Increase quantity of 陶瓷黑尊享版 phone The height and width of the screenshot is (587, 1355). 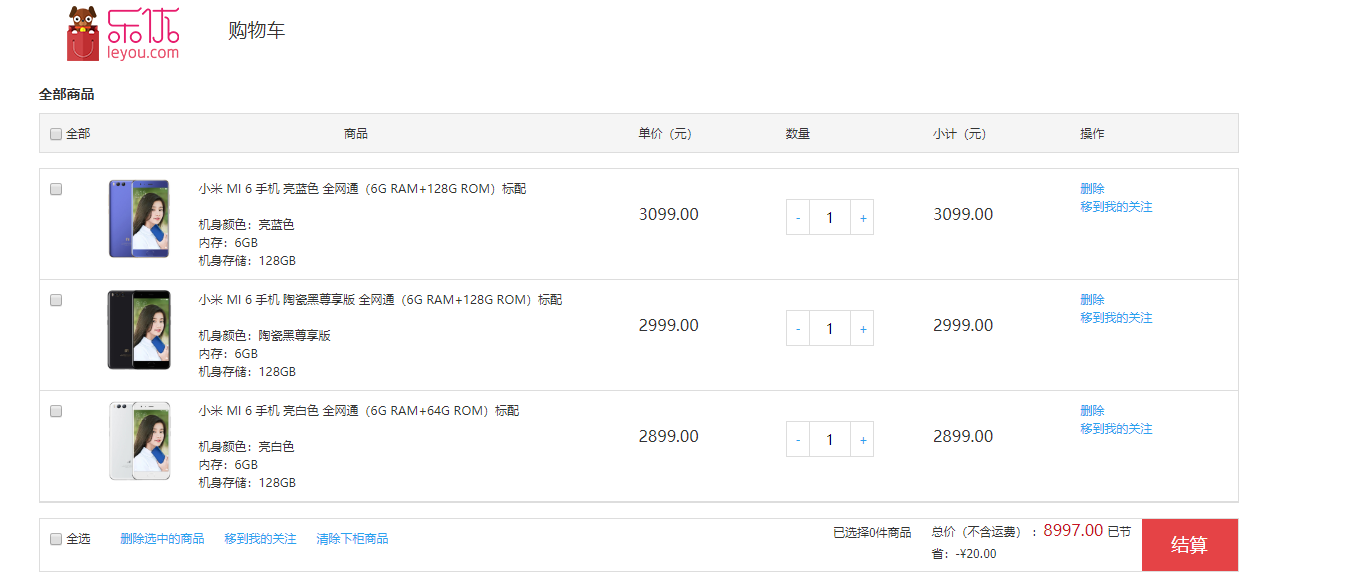click(x=862, y=329)
